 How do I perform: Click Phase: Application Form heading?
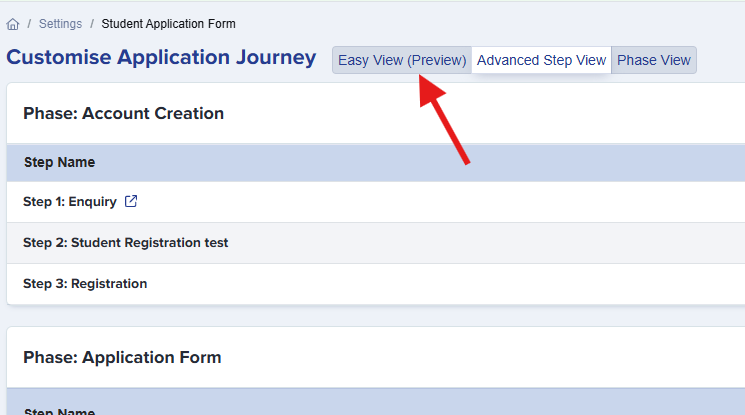tap(122, 358)
